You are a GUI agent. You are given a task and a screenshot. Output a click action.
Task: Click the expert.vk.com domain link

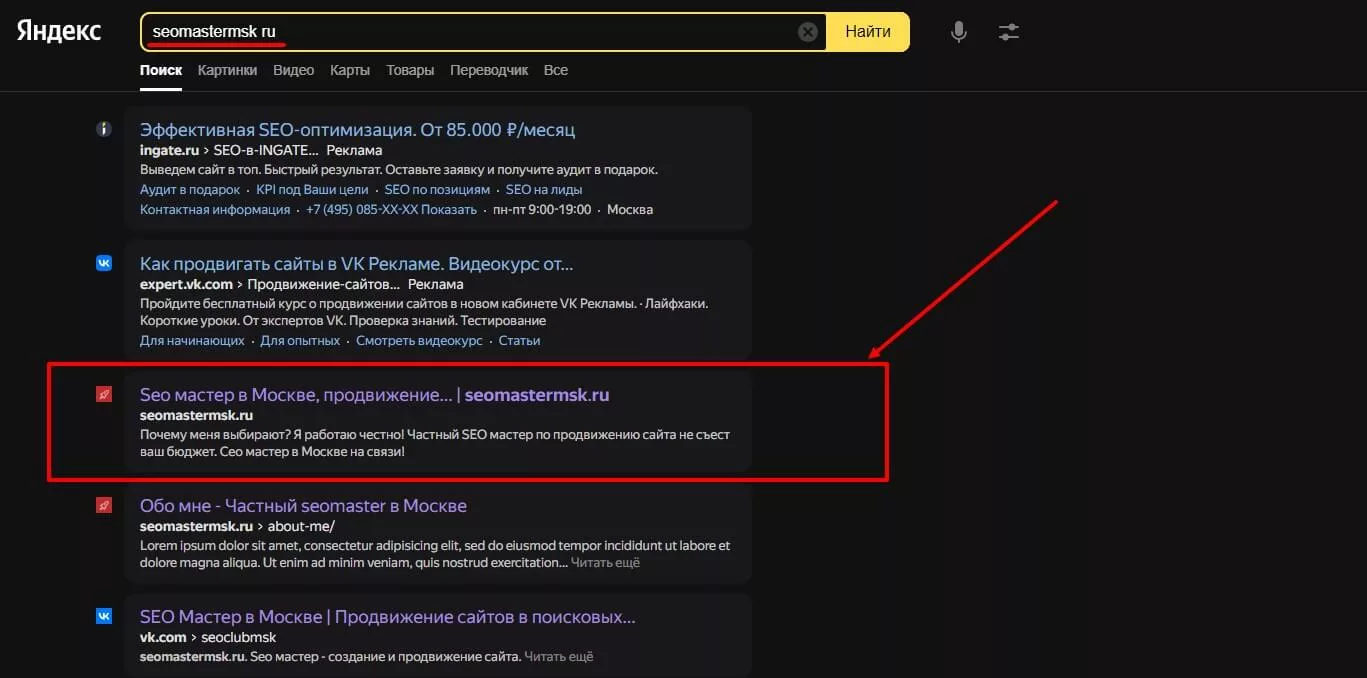(186, 284)
